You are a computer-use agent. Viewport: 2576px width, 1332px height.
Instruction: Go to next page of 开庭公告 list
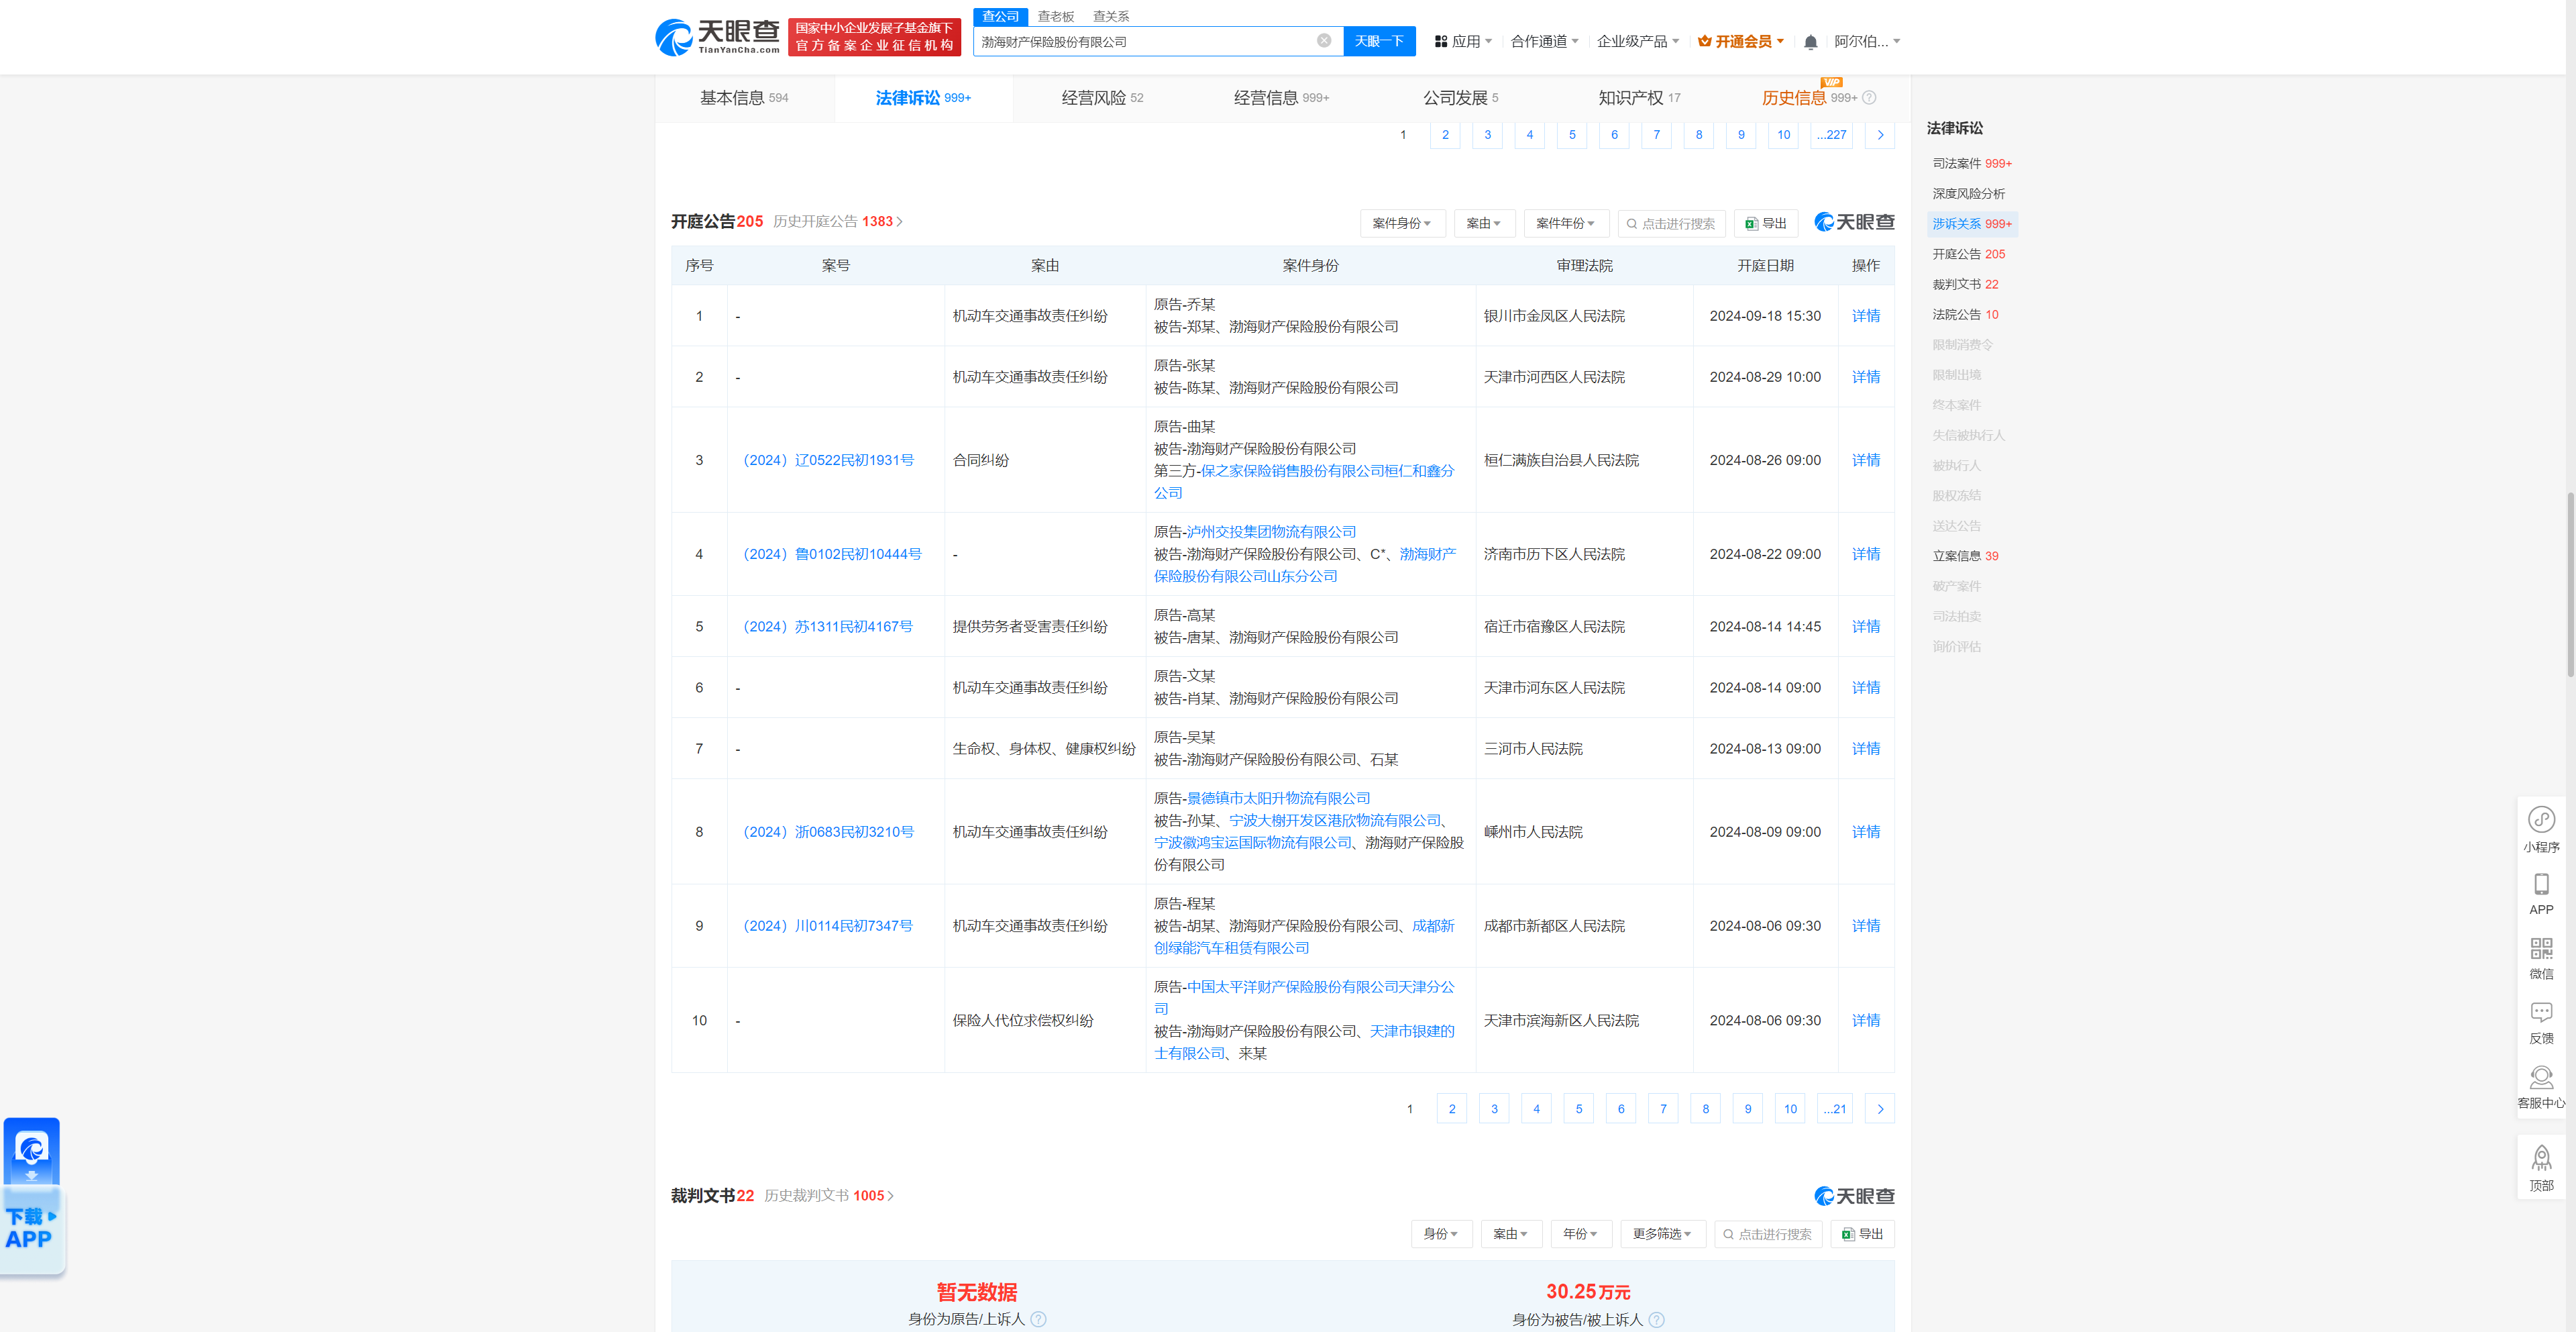pos(1880,1108)
